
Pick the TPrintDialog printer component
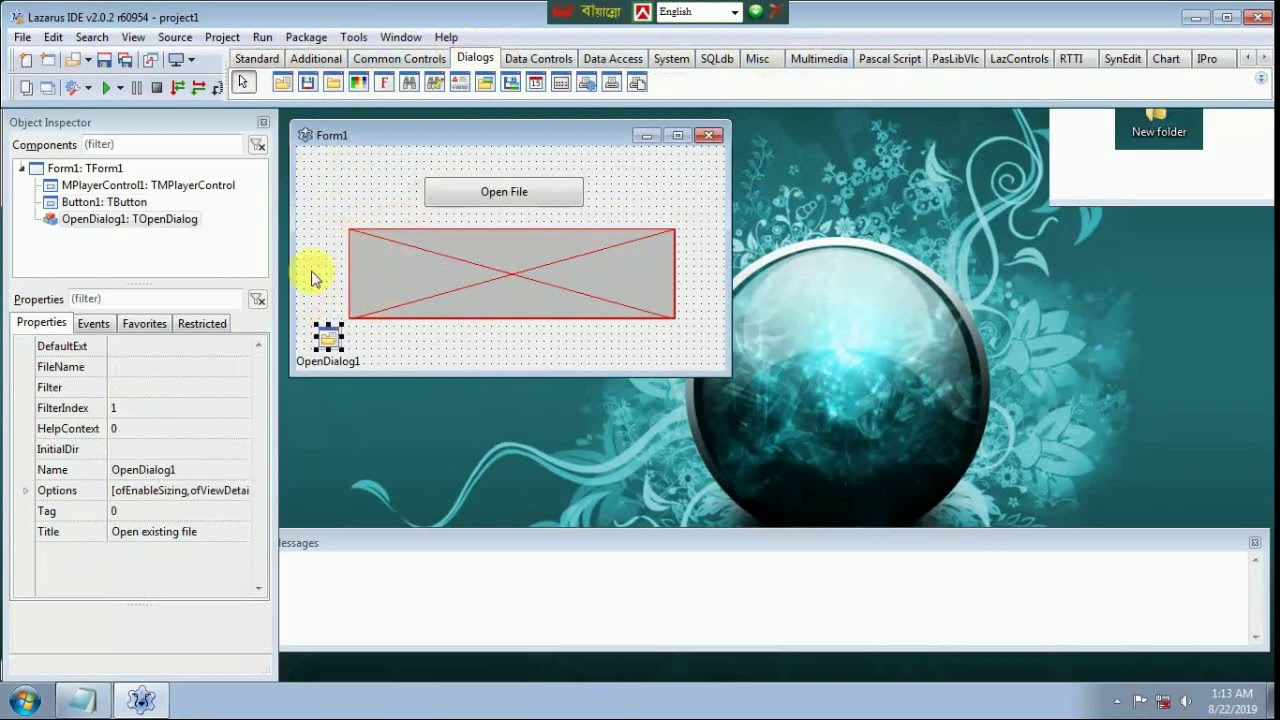point(612,82)
